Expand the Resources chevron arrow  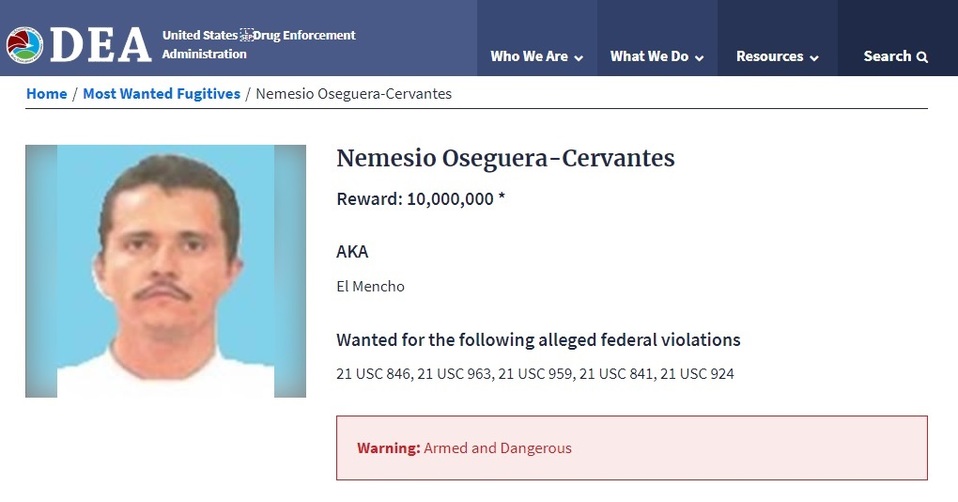click(x=814, y=58)
